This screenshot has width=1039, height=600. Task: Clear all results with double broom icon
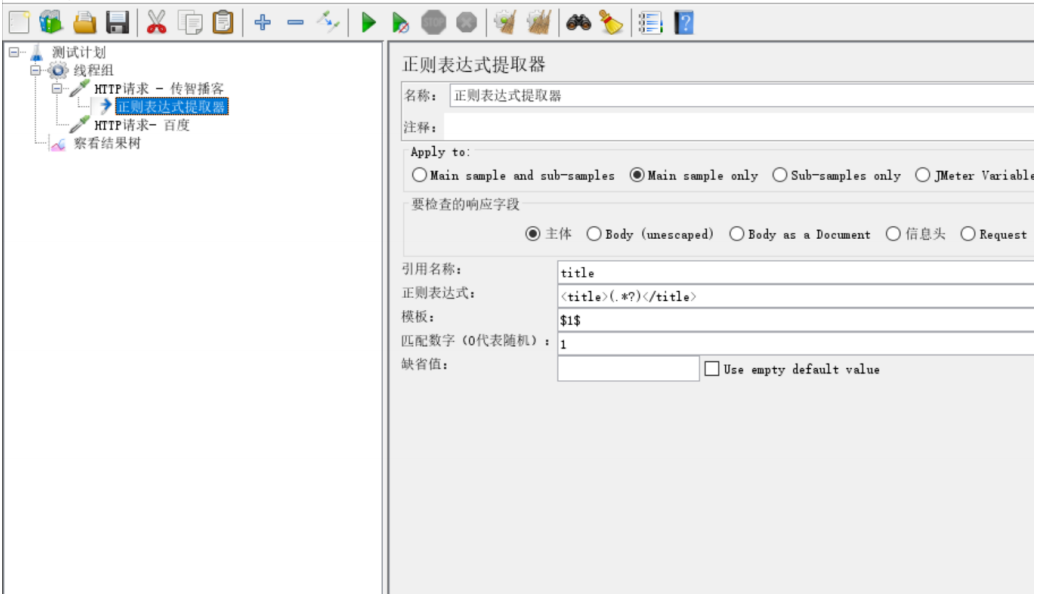coord(539,23)
